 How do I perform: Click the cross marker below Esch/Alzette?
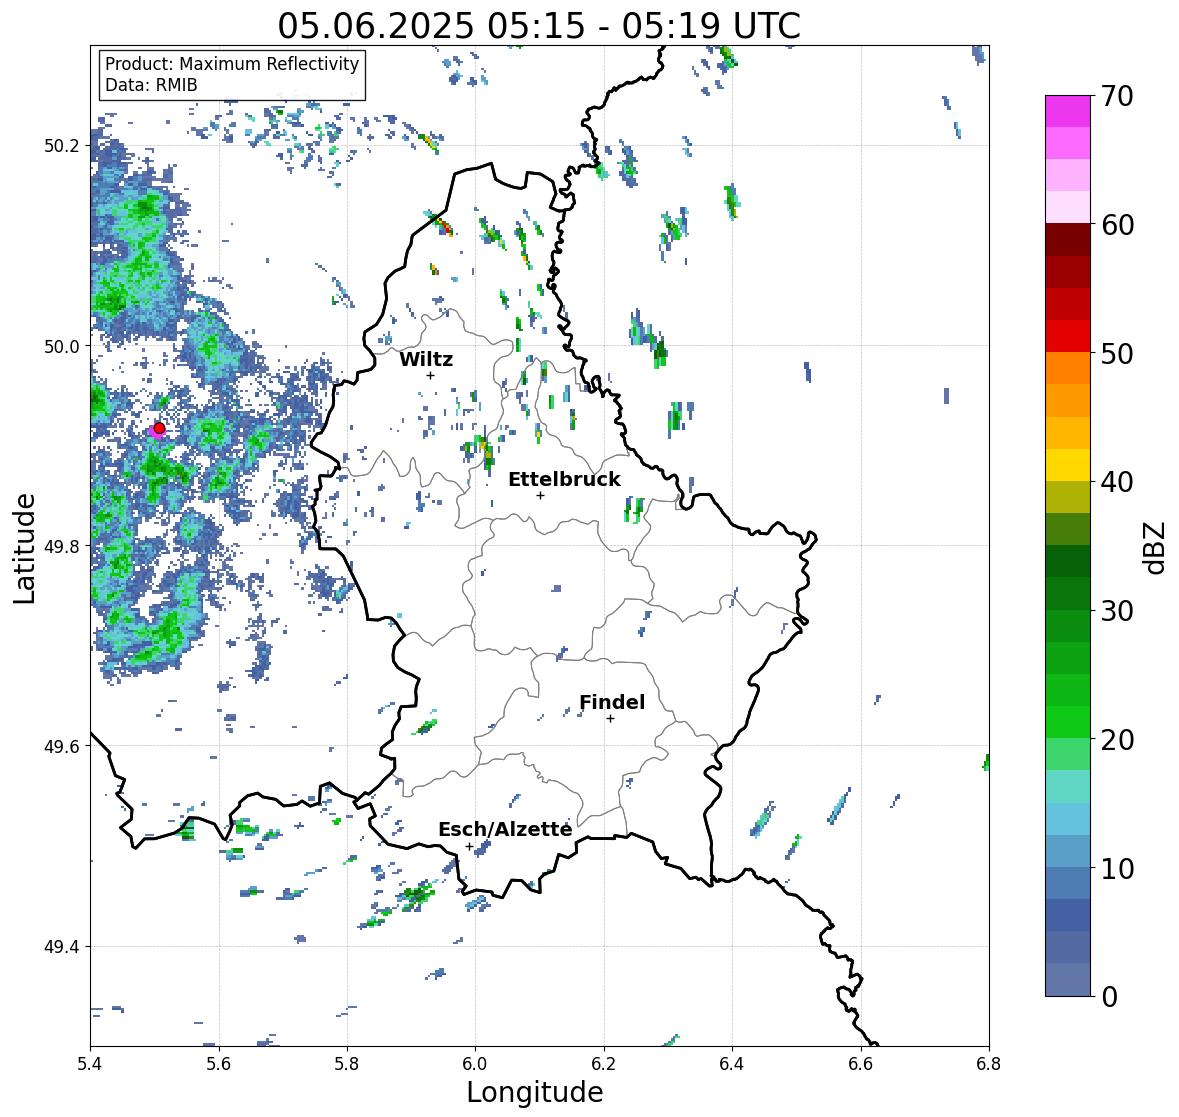point(469,846)
